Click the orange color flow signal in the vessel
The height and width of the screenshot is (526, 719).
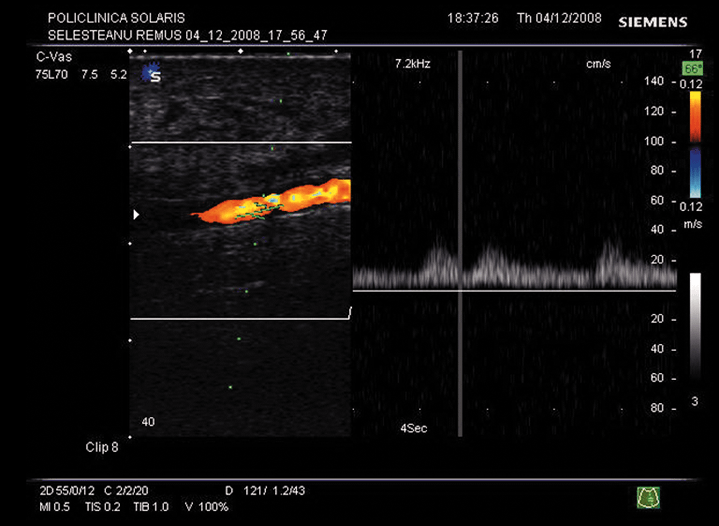point(300,196)
